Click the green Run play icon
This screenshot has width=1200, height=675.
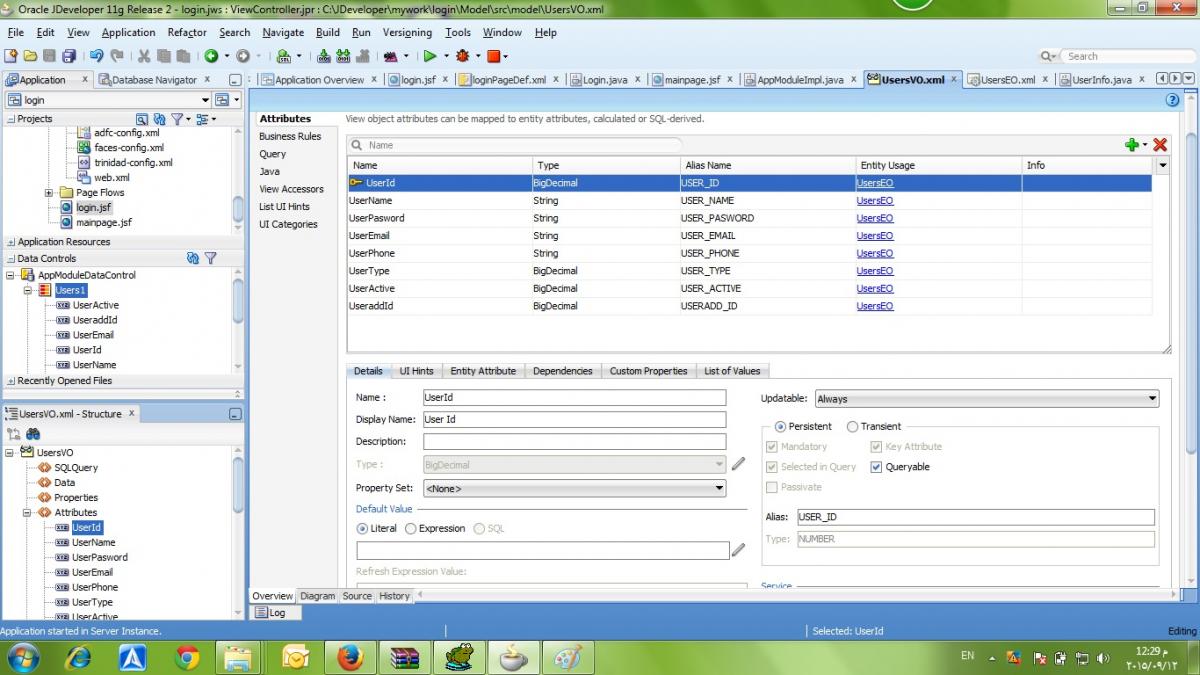430,56
